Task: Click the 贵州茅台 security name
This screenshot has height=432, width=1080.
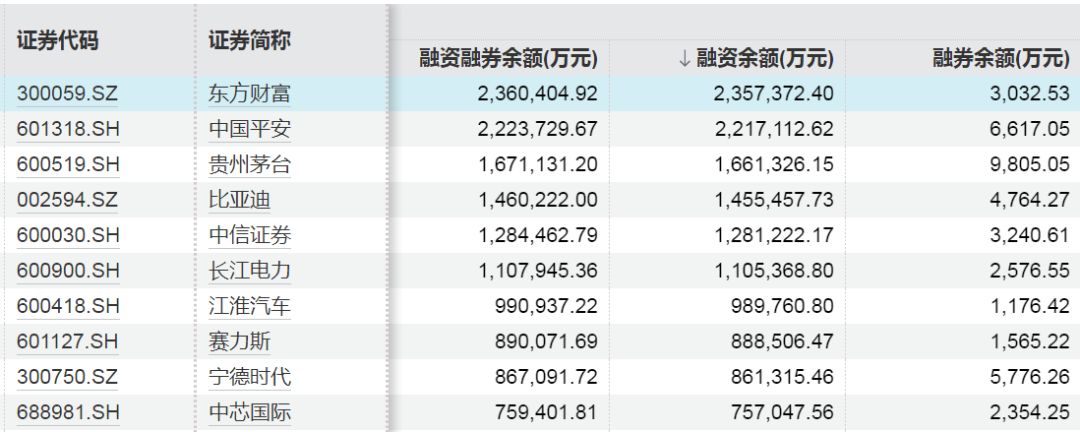Action: point(250,165)
